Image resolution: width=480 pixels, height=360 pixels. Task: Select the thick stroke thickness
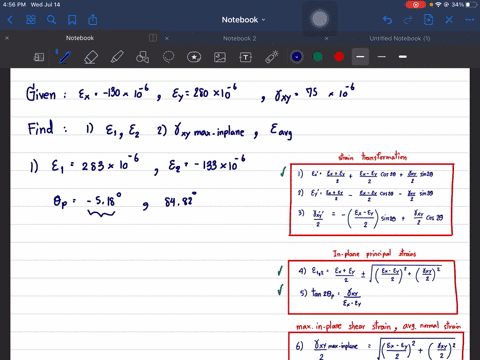[x=403, y=57]
